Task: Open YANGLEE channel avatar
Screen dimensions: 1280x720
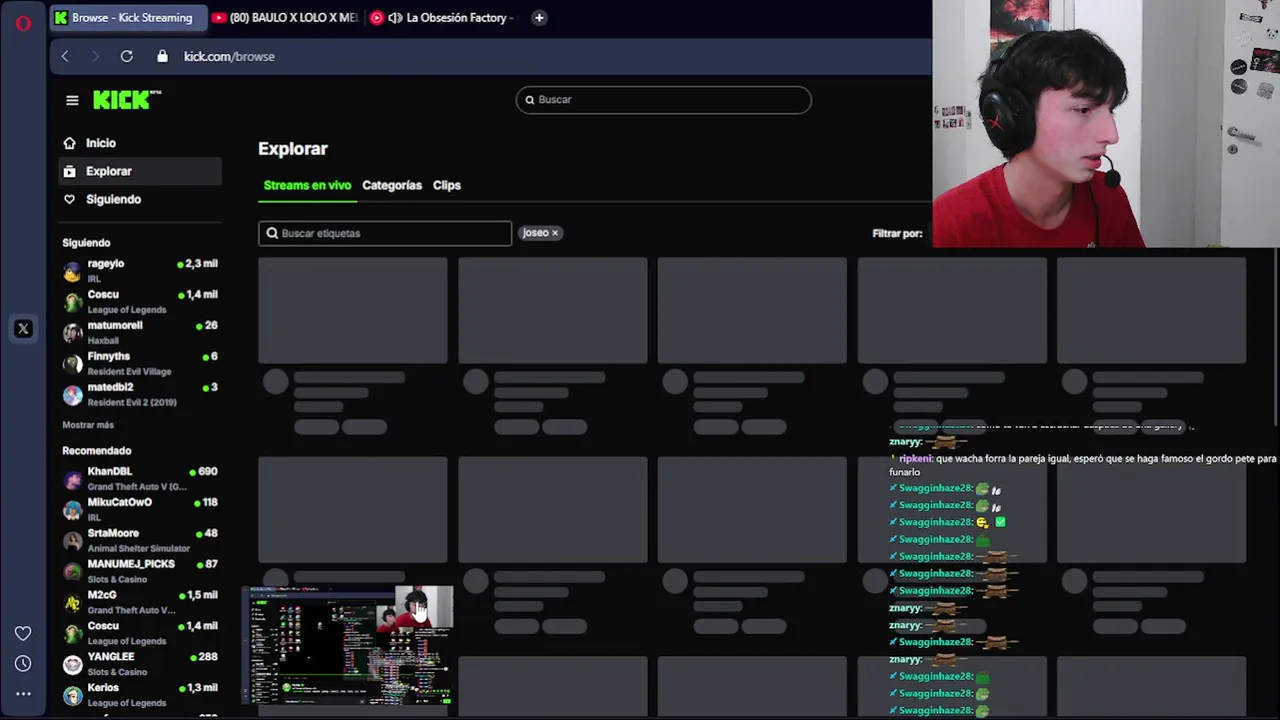Action: [72, 665]
